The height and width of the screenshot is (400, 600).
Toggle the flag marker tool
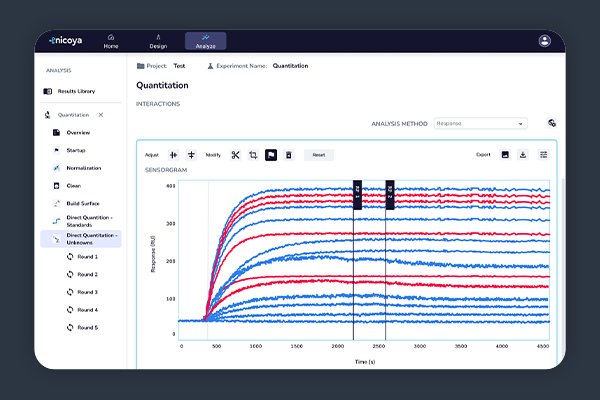270,155
